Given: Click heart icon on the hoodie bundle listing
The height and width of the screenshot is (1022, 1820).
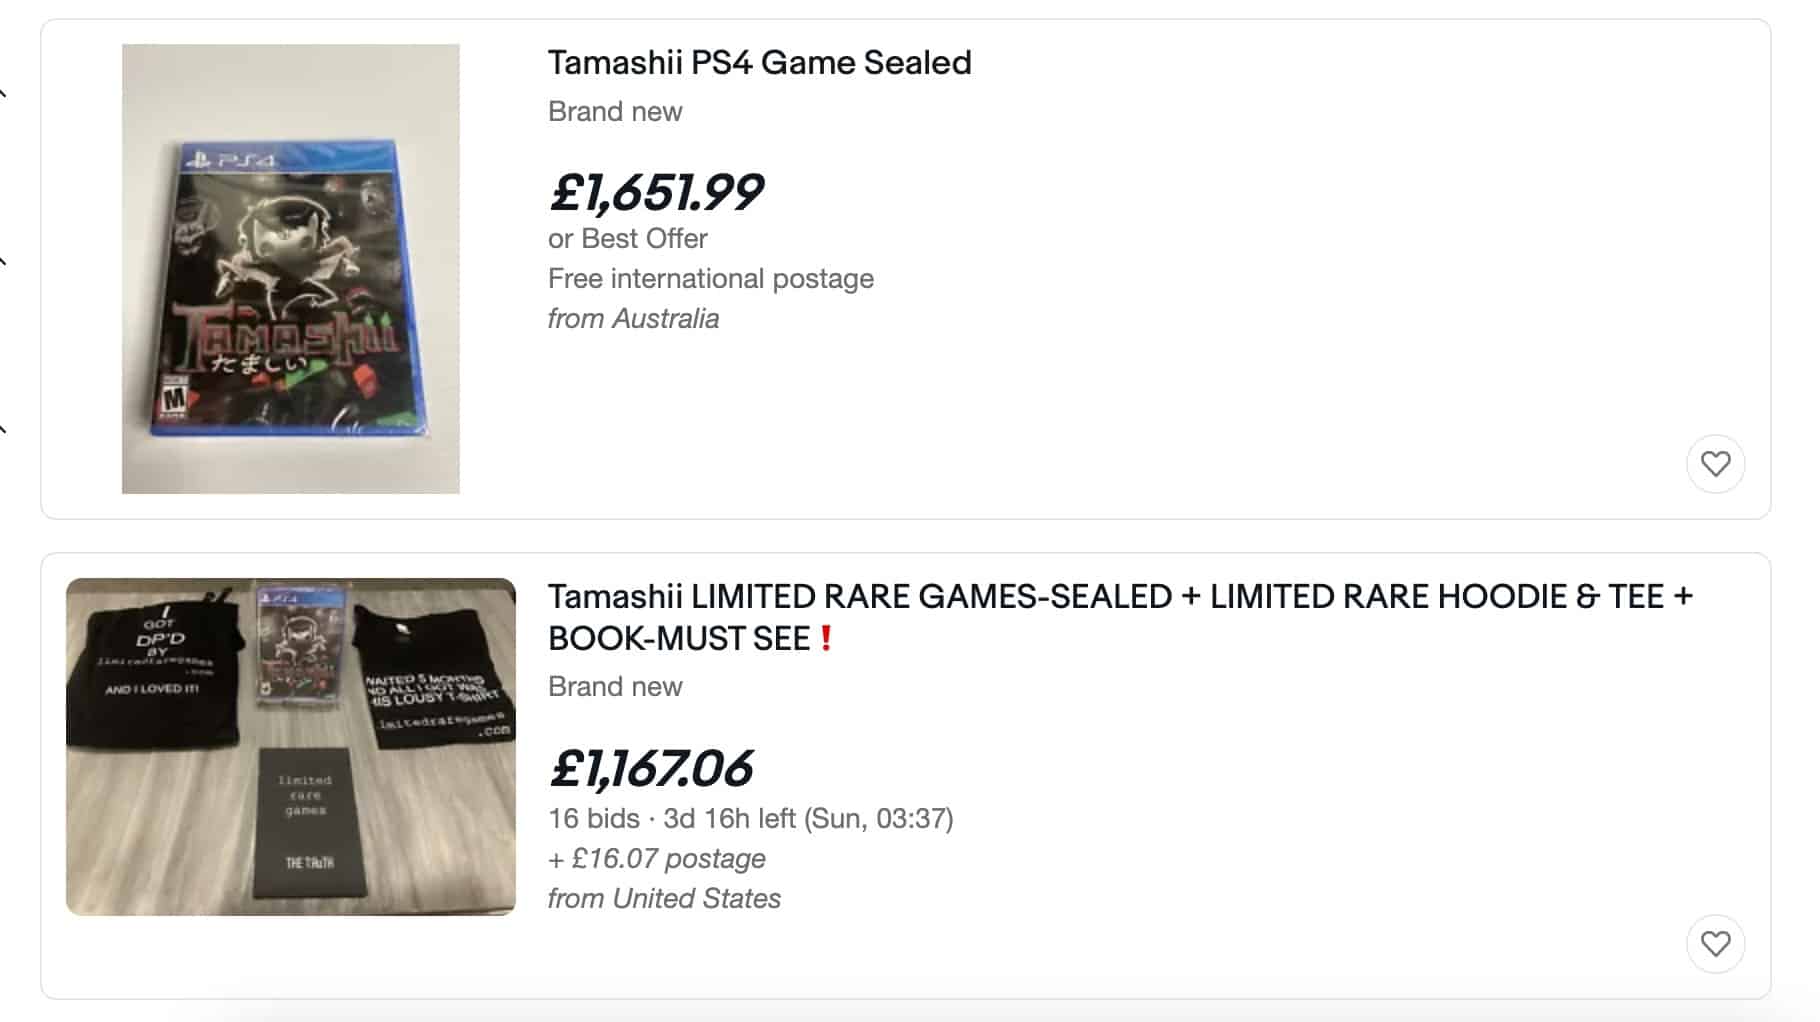Looking at the screenshot, I should click(1715, 944).
